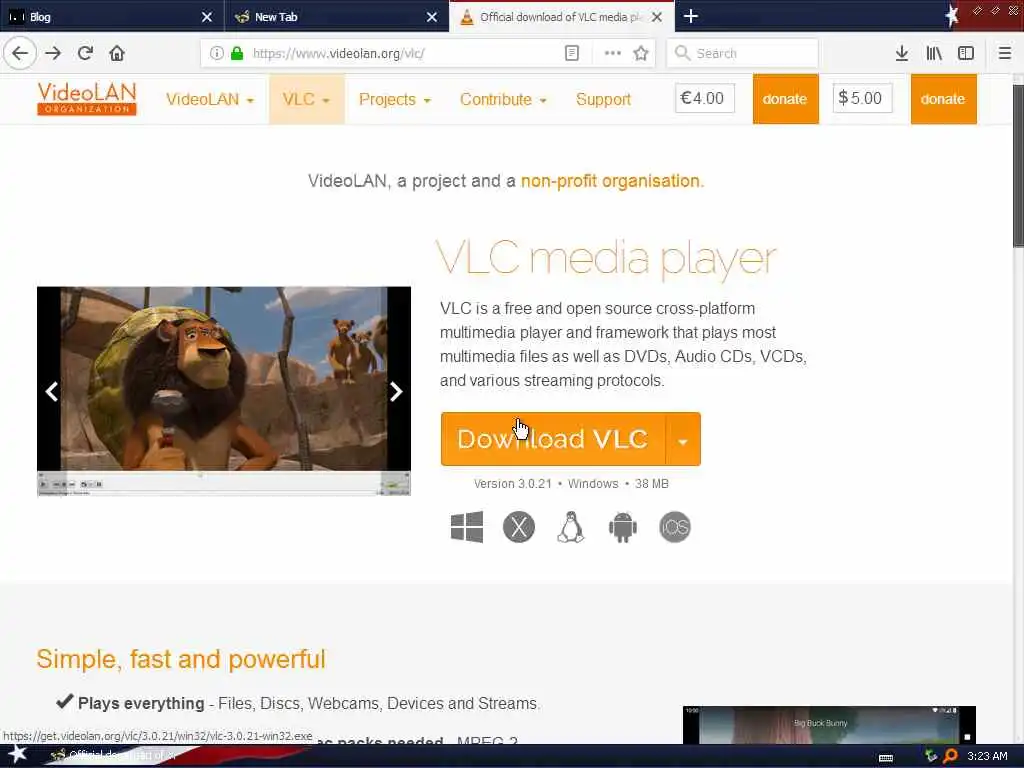Choose the Windows platform icon
The image size is (1024, 768).
coord(467,527)
